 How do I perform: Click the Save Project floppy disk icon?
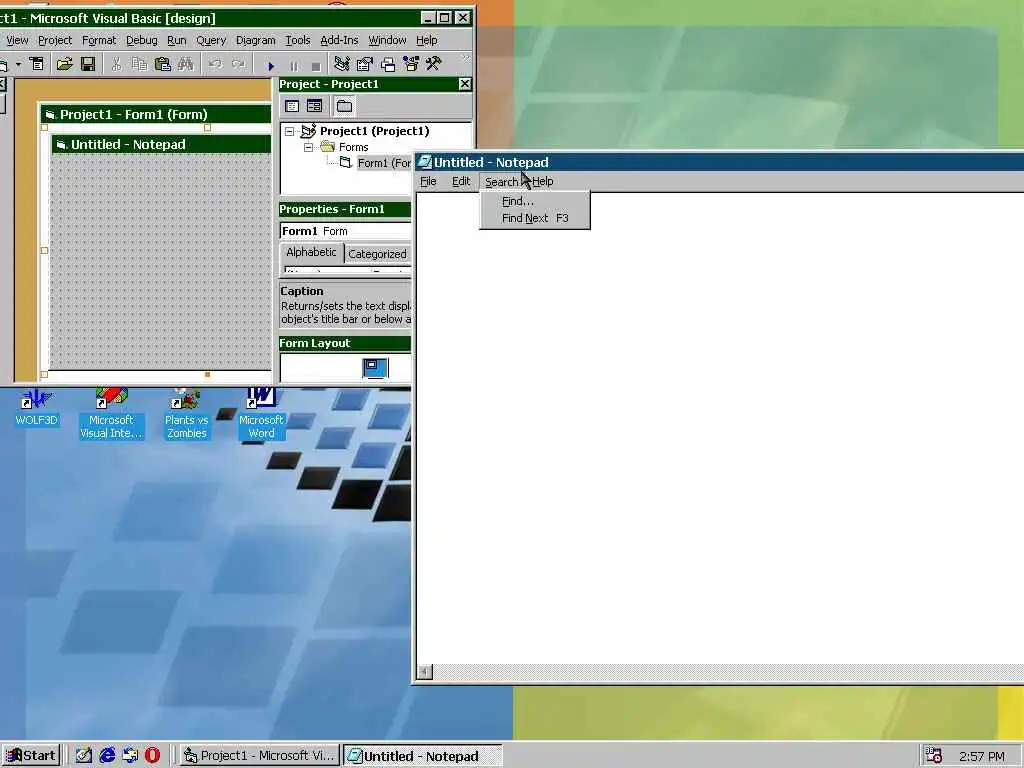[x=88, y=63]
